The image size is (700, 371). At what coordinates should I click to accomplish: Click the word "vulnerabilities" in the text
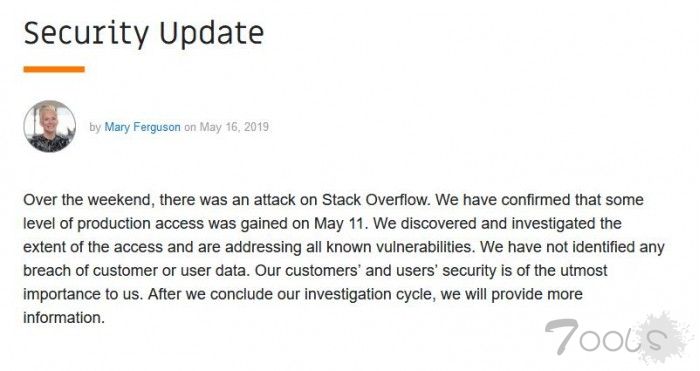tap(426, 247)
